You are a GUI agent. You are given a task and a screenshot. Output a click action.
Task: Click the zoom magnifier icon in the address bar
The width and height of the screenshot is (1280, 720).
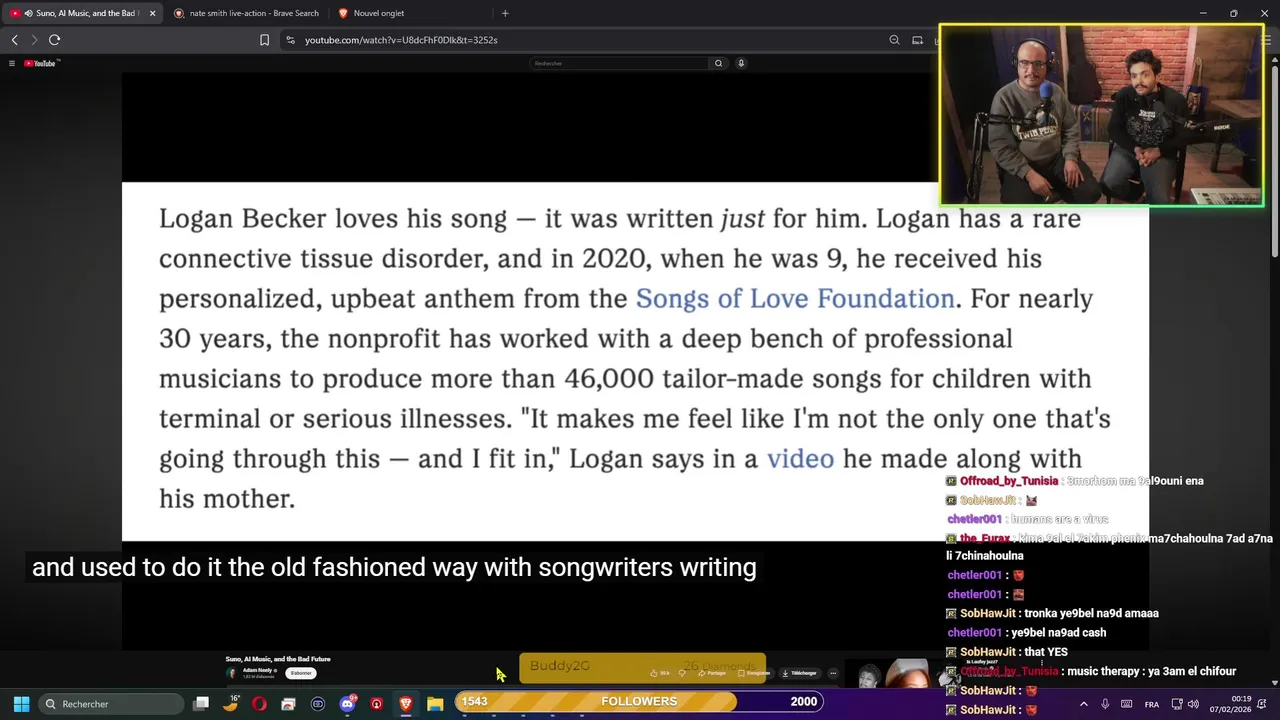coord(894,40)
